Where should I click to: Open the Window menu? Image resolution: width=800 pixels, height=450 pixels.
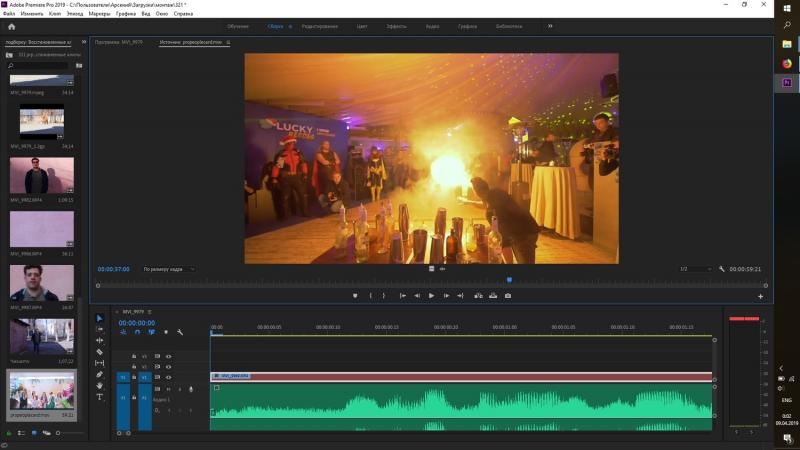(161, 14)
